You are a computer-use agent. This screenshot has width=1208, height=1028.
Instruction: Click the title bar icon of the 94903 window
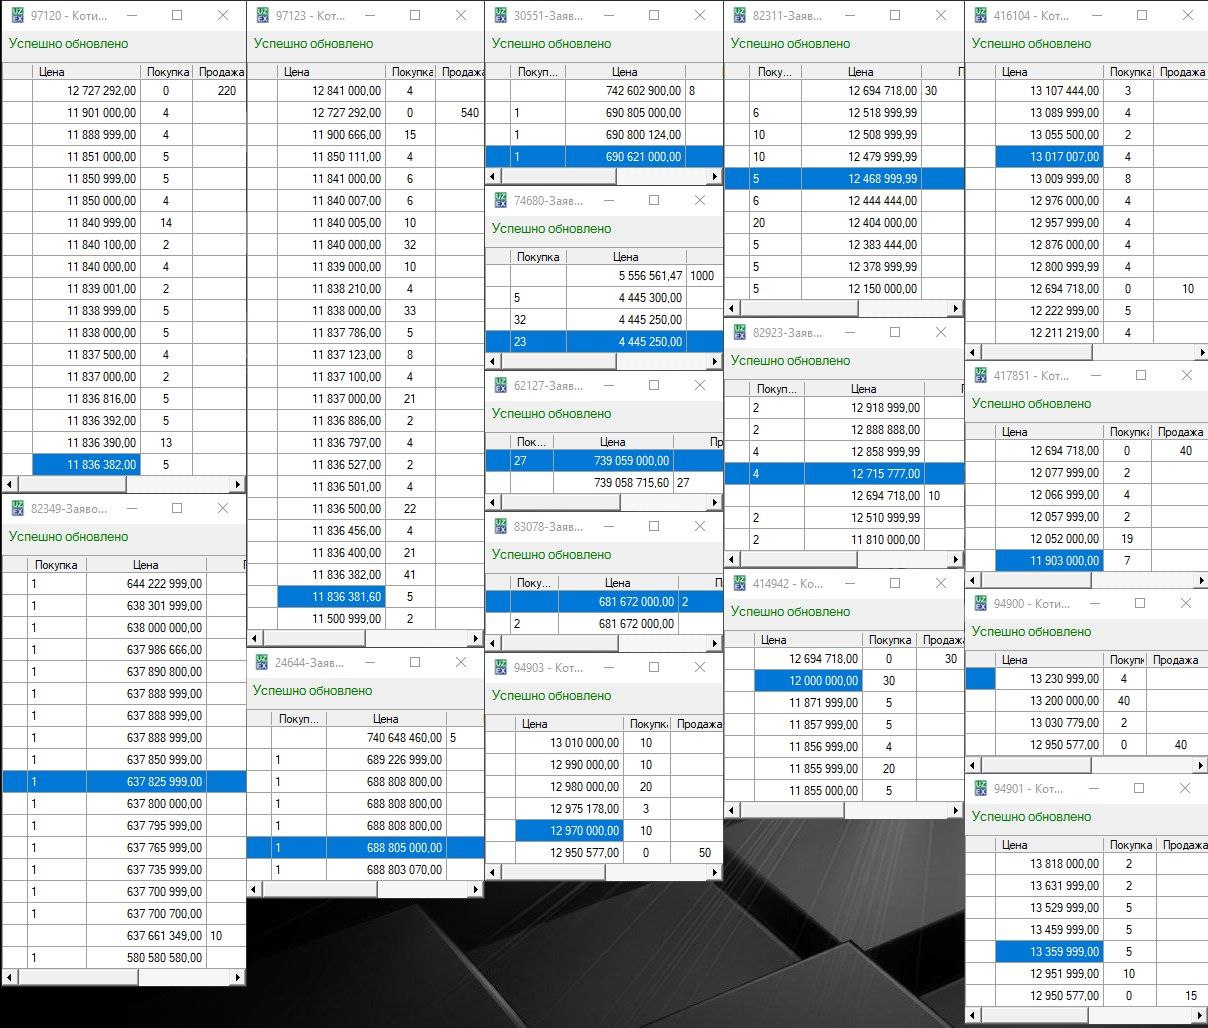coord(500,667)
